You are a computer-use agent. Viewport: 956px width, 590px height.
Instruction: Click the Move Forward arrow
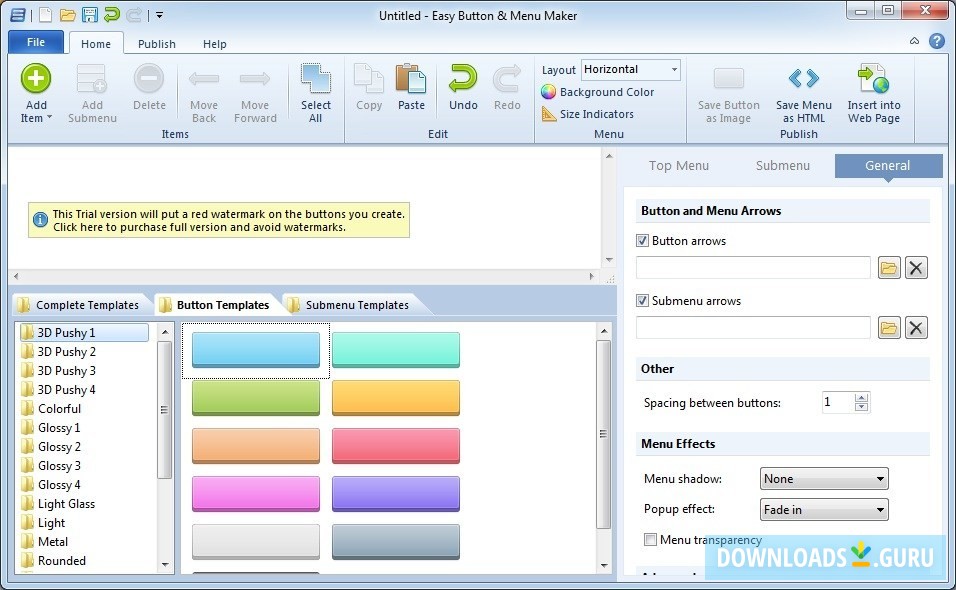(255, 79)
